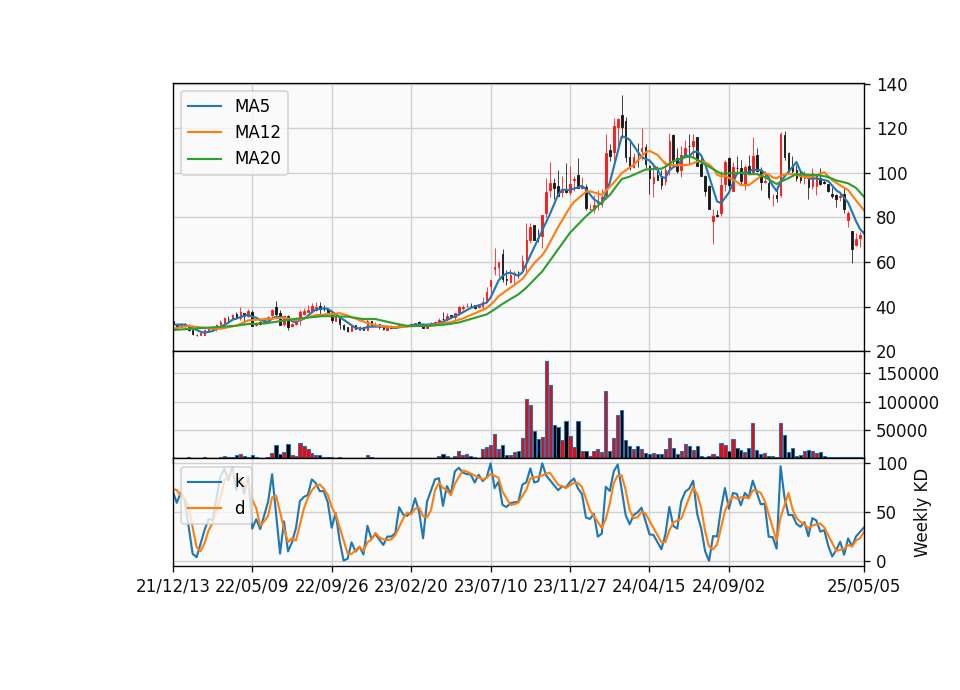Click the MA12 legend label
The height and width of the screenshot is (690, 960).
pos(257,132)
